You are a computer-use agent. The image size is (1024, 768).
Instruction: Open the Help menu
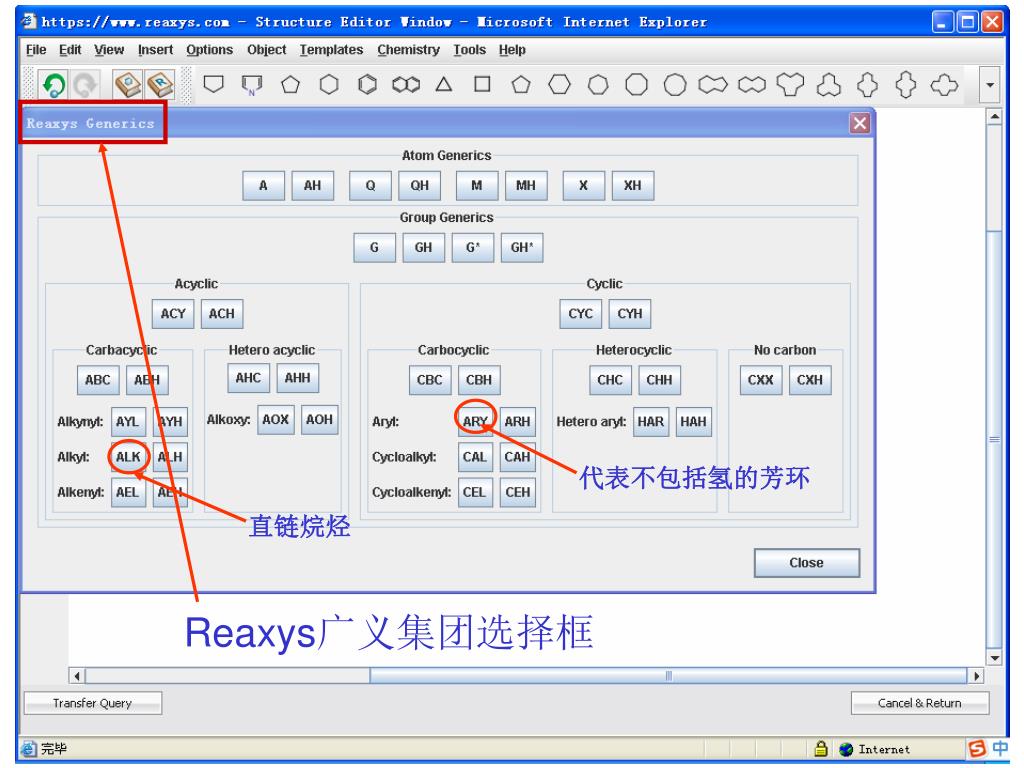512,50
